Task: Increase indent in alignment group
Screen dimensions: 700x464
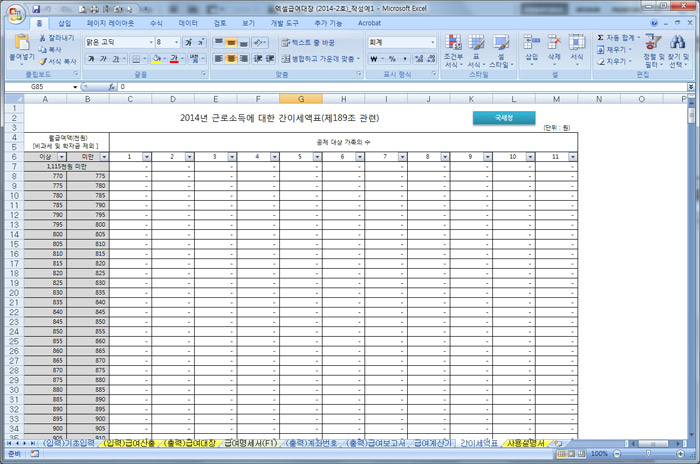Action: click(x=270, y=59)
